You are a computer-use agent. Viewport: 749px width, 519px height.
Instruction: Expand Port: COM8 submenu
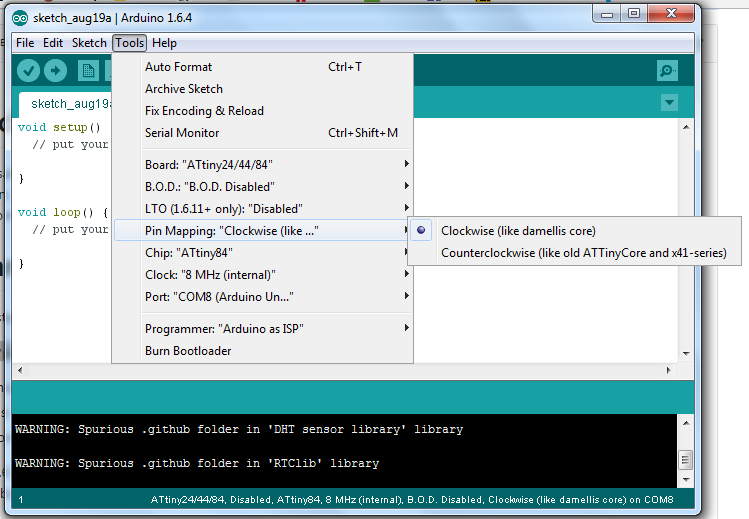(x=263, y=297)
